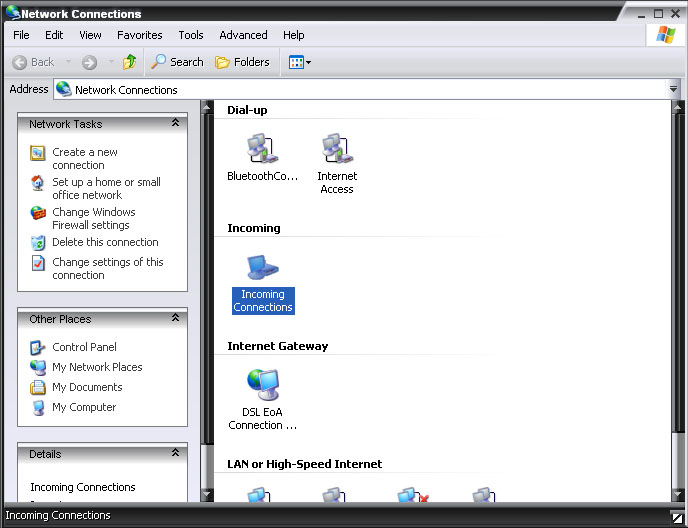Click the left task pane scroll down arrow
This screenshot has height=528, width=688.
(x=207, y=495)
